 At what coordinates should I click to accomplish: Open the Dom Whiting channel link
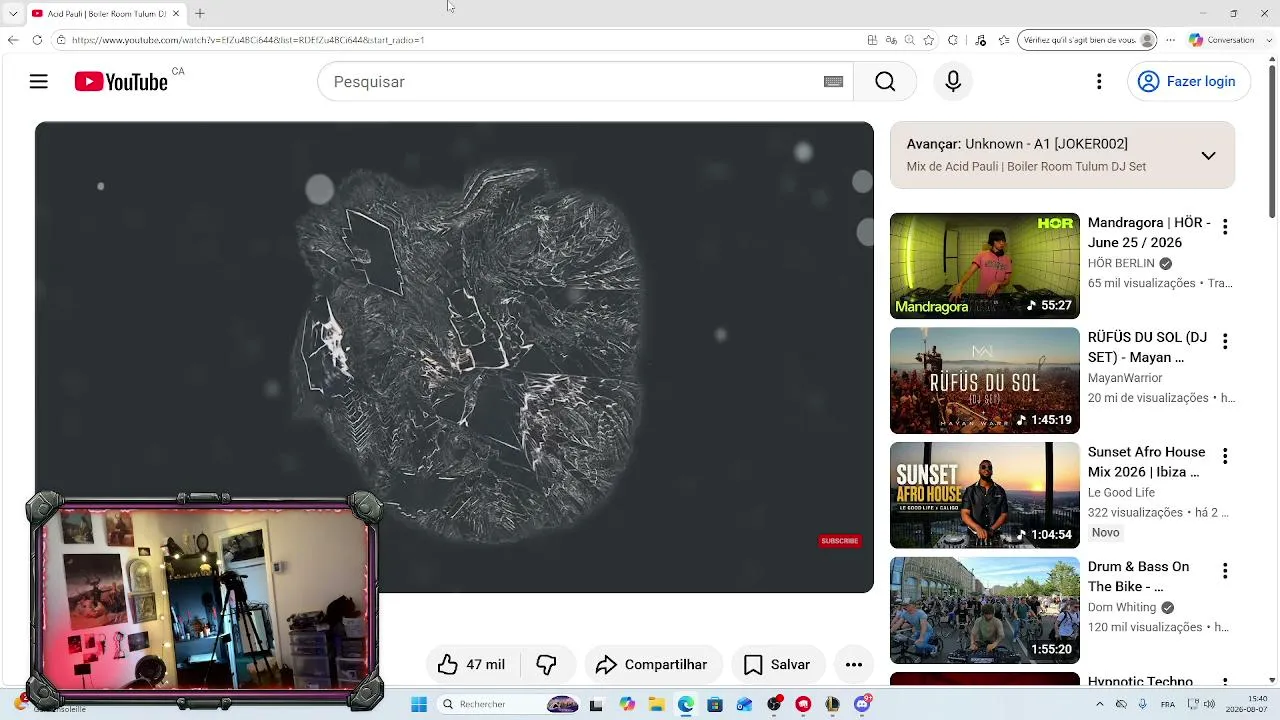click(x=1122, y=608)
